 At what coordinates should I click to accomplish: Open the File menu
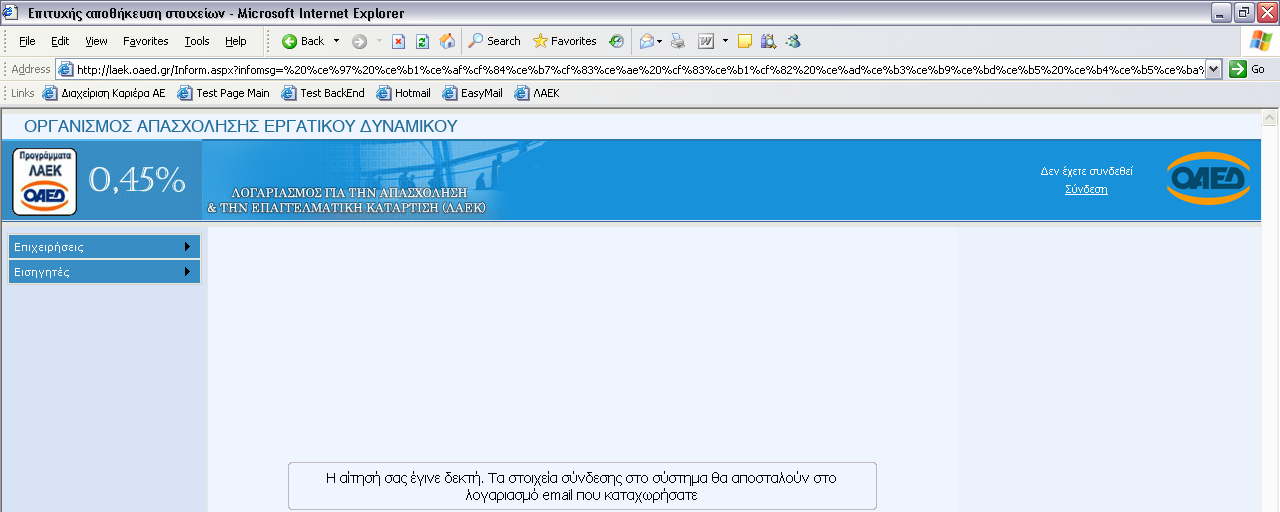27,41
